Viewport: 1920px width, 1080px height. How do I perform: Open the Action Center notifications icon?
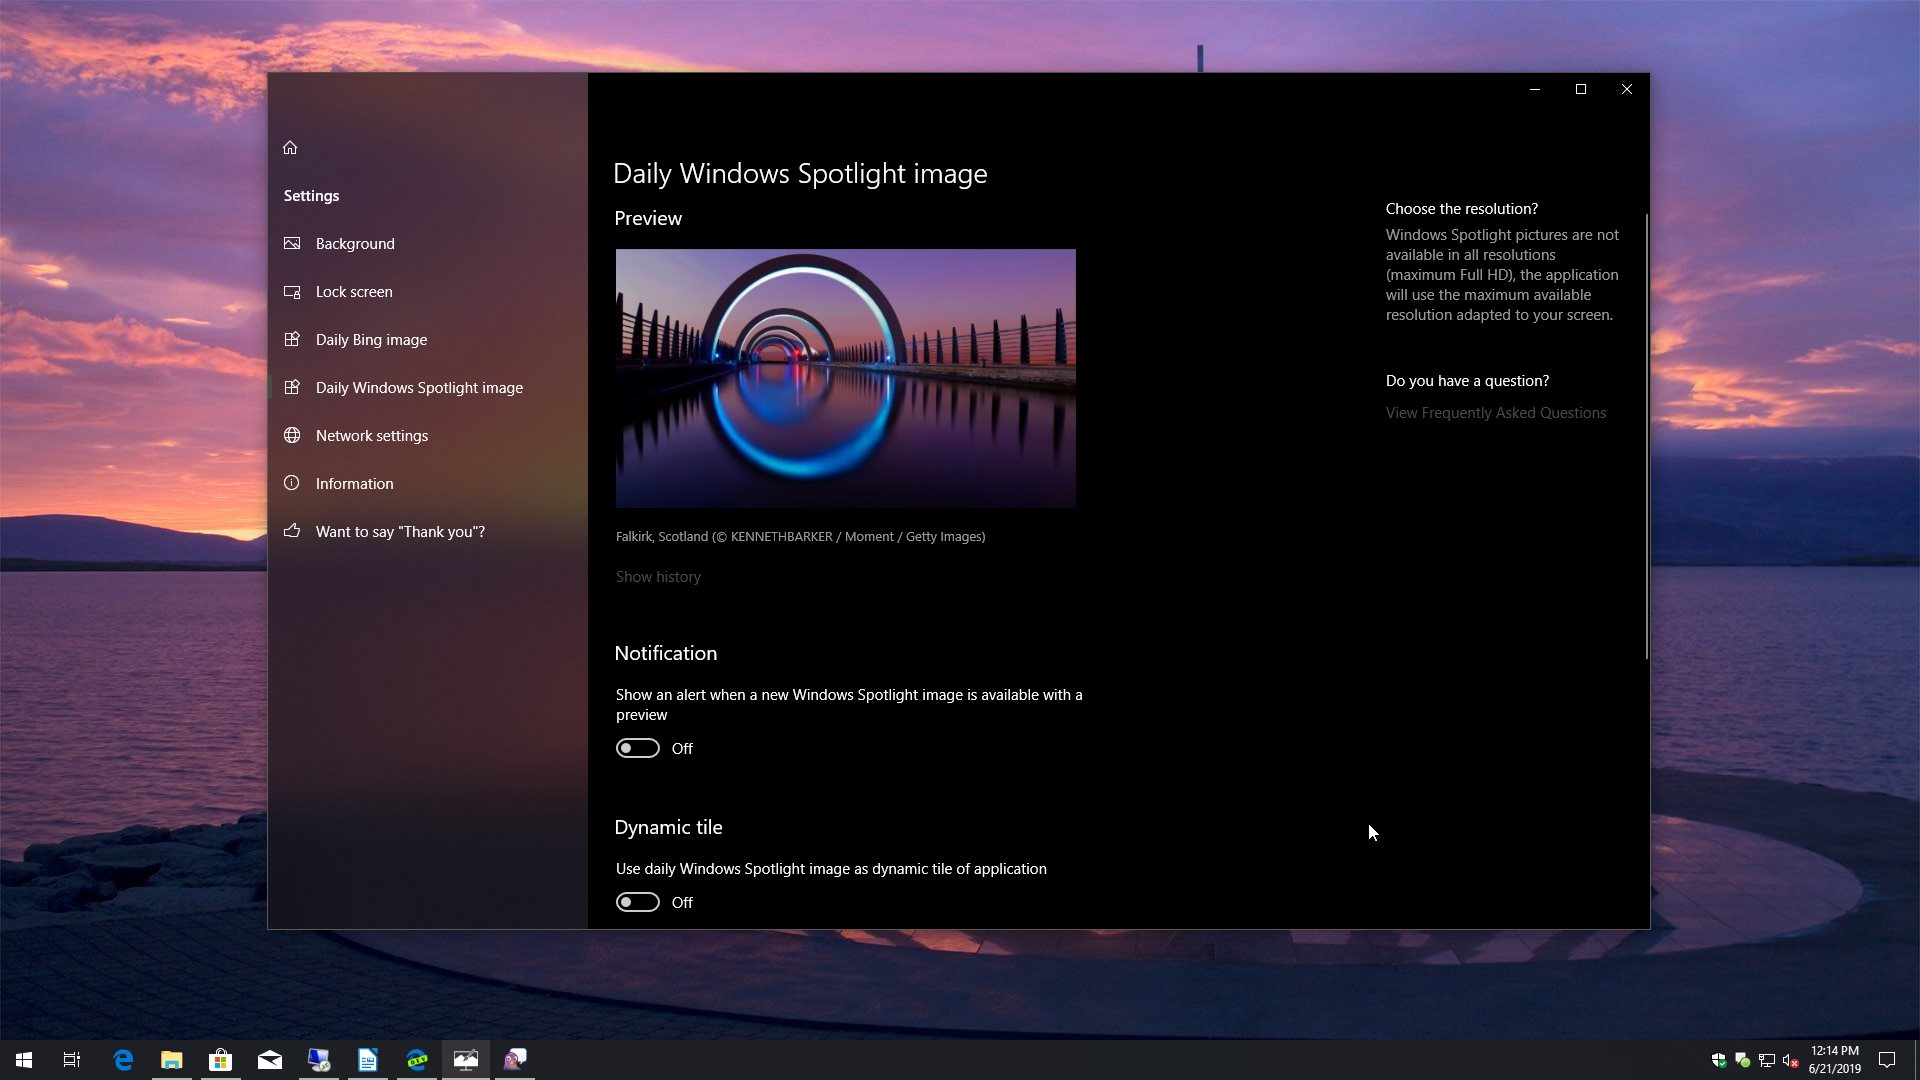(x=1887, y=1060)
